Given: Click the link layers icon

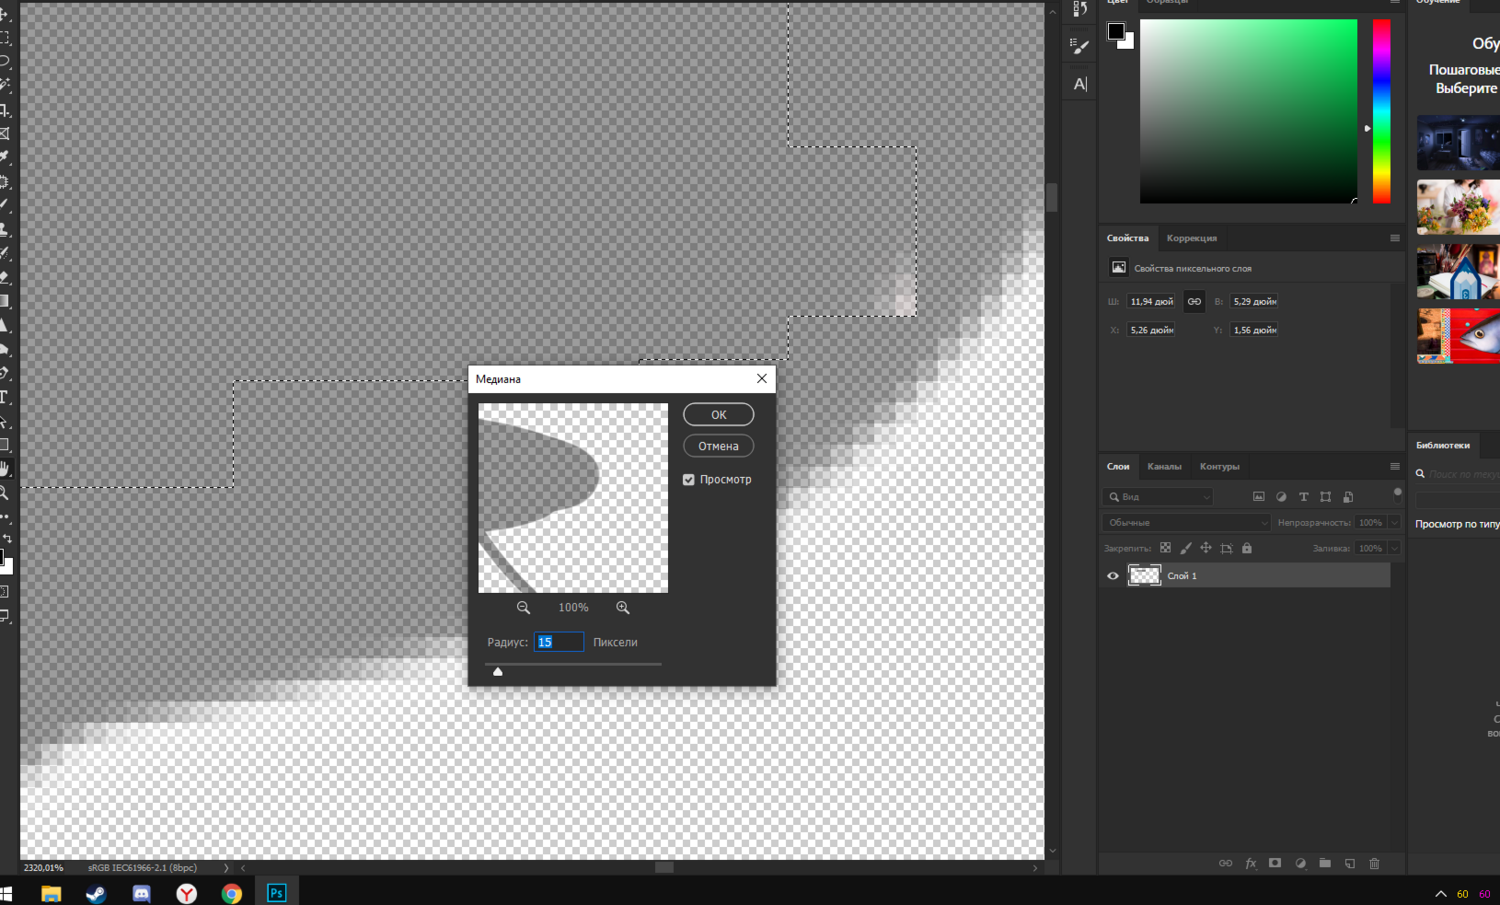Looking at the screenshot, I should (1225, 863).
